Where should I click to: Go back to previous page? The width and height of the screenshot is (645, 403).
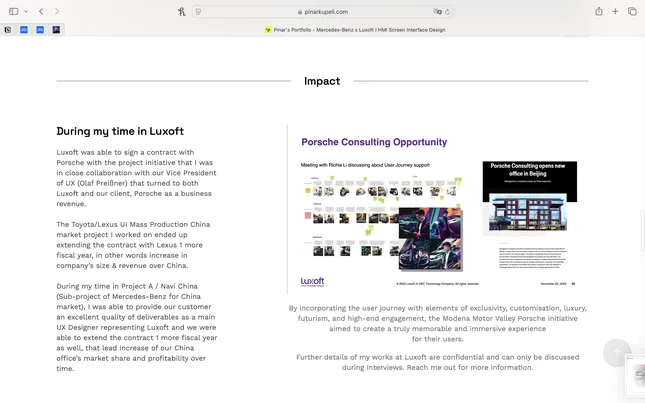pos(41,12)
